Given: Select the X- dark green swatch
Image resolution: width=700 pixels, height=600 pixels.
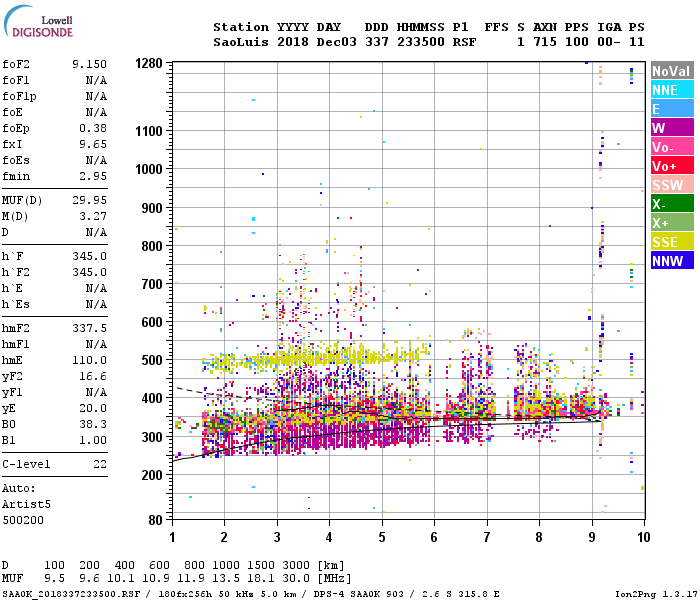Looking at the screenshot, I should tap(672, 204).
